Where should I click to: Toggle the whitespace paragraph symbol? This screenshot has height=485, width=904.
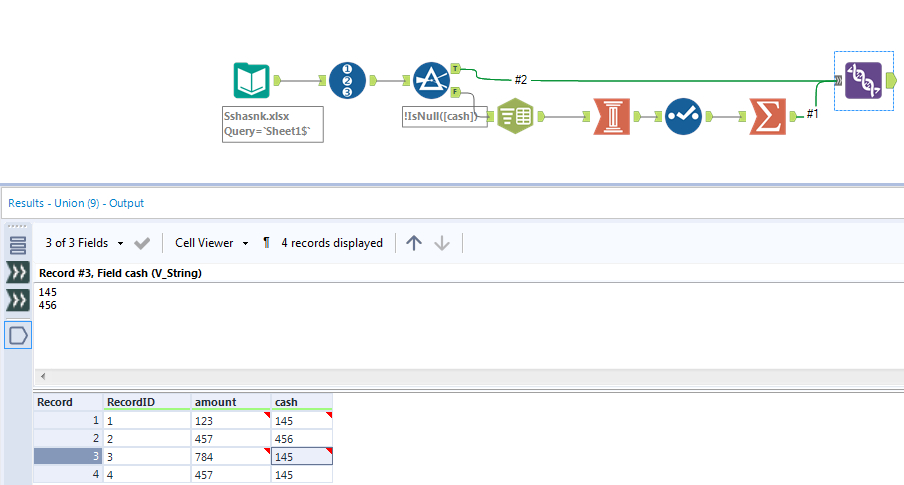click(x=266, y=243)
